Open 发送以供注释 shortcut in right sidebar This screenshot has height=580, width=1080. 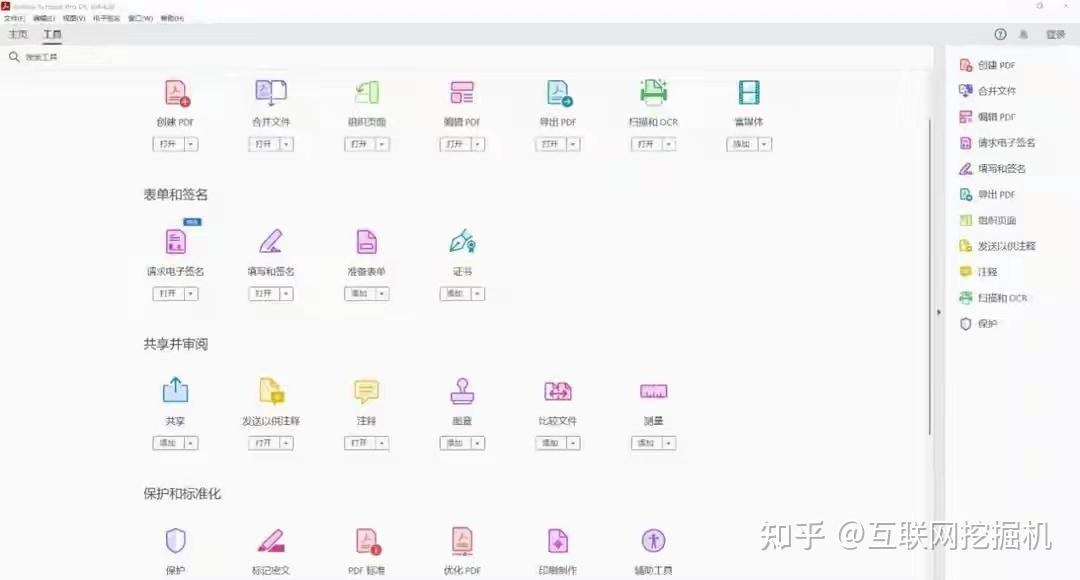coord(997,246)
